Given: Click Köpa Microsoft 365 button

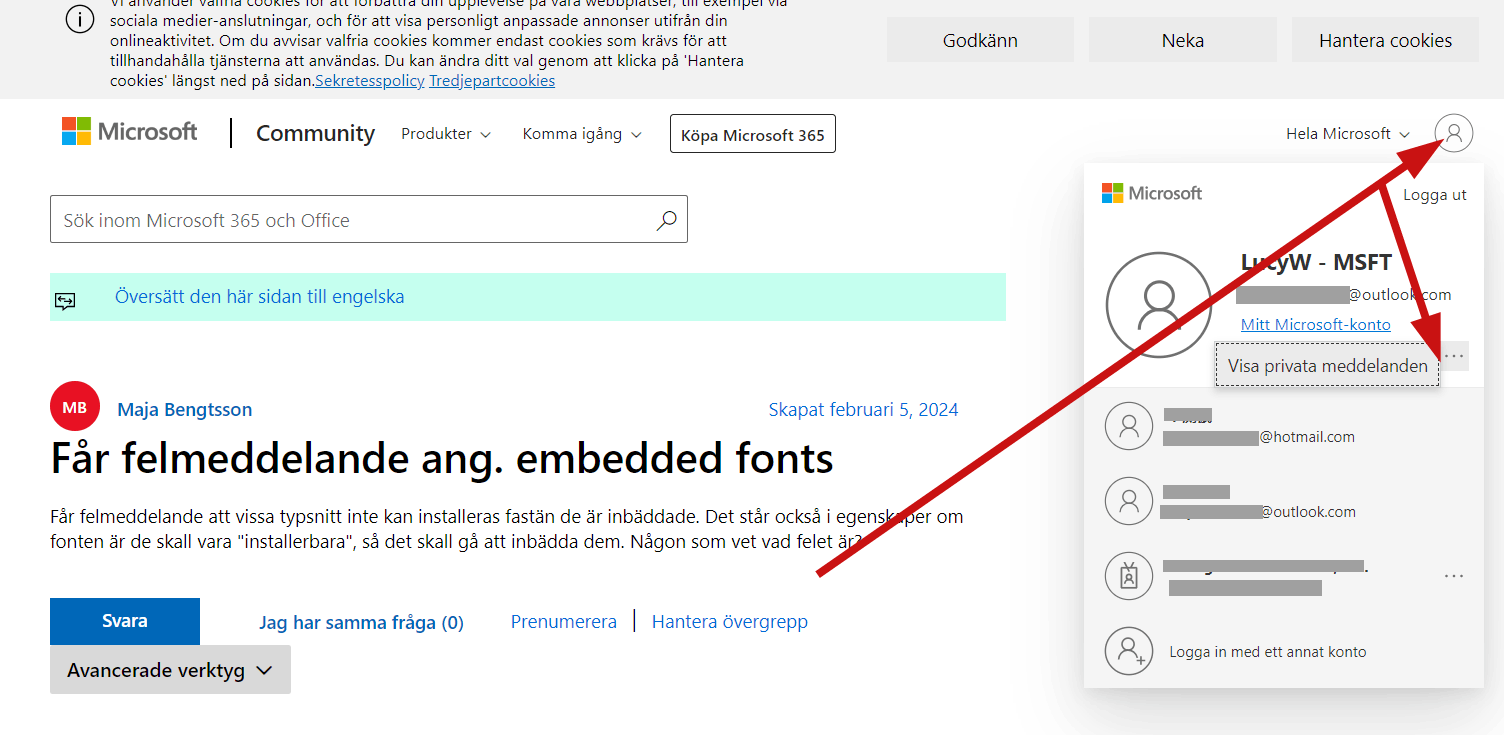Looking at the screenshot, I should 753,134.
